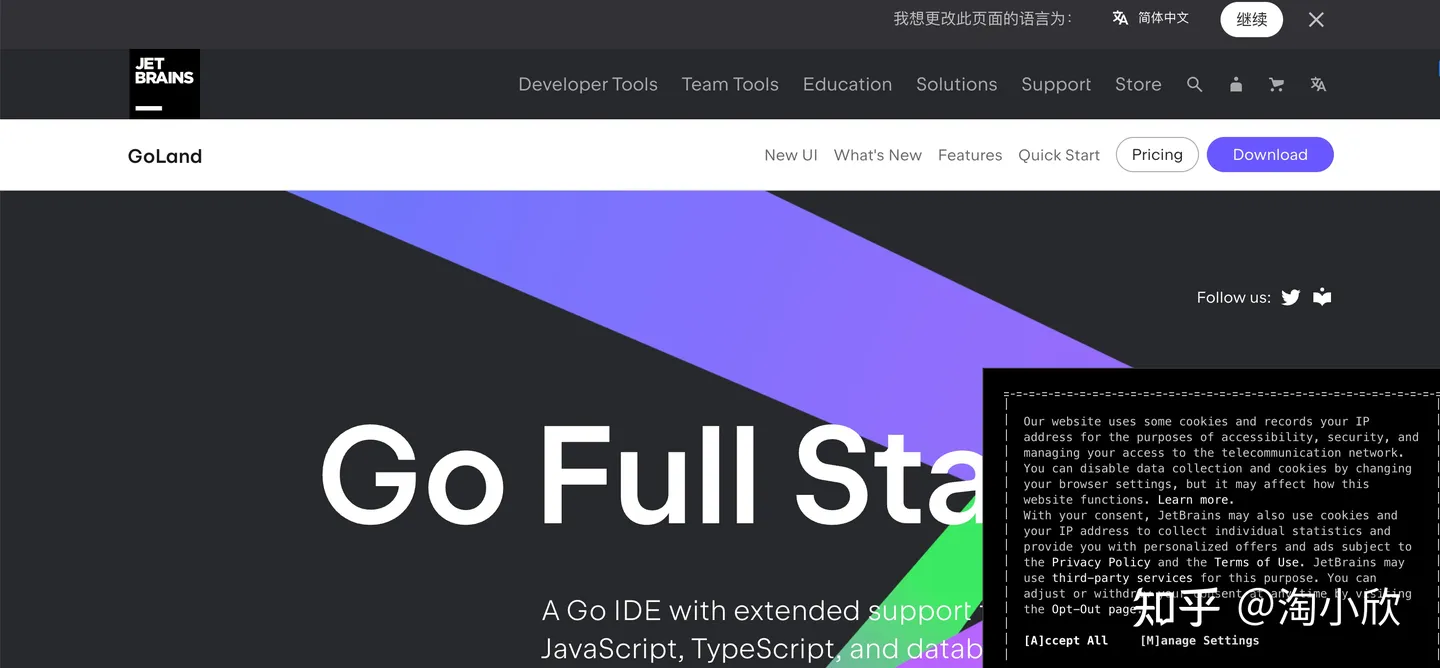Screen dimensions: 1440x668
Task: Click 继续 to confirm the language change
Action: click(x=1251, y=19)
